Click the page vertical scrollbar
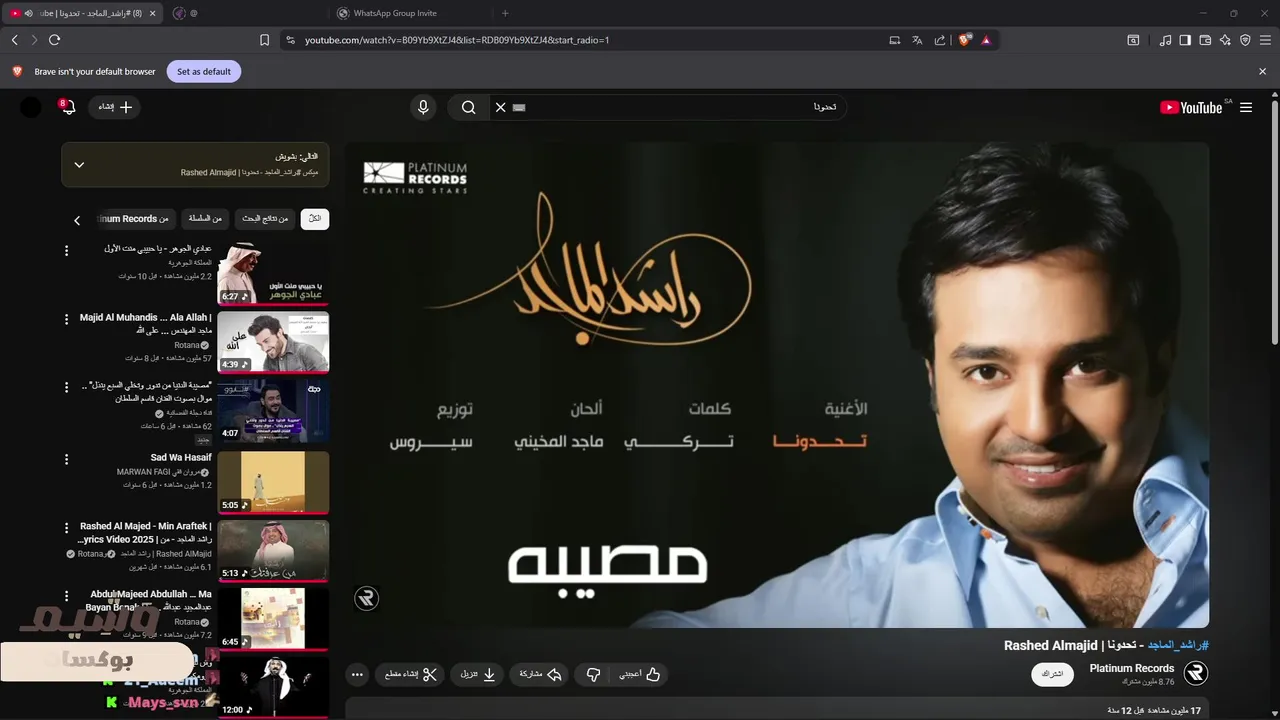Image resolution: width=1280 pixels, height=720 pixels. click(x=1273, y=220)
